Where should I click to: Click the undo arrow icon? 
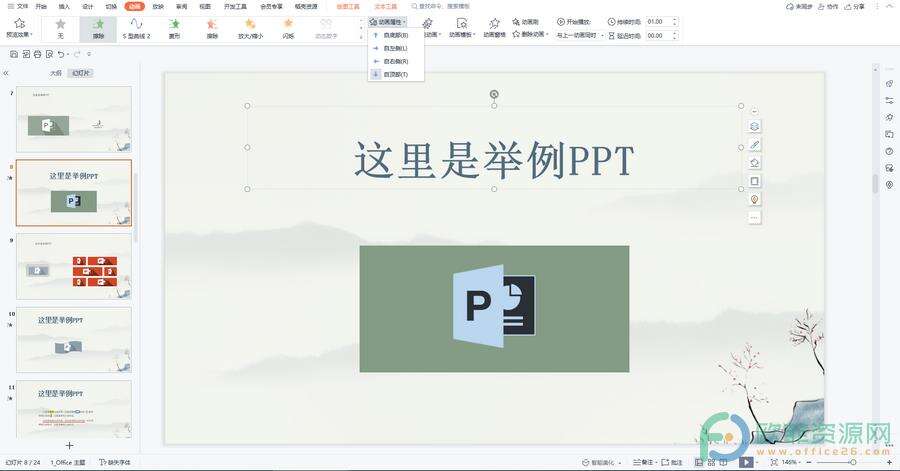60,54
